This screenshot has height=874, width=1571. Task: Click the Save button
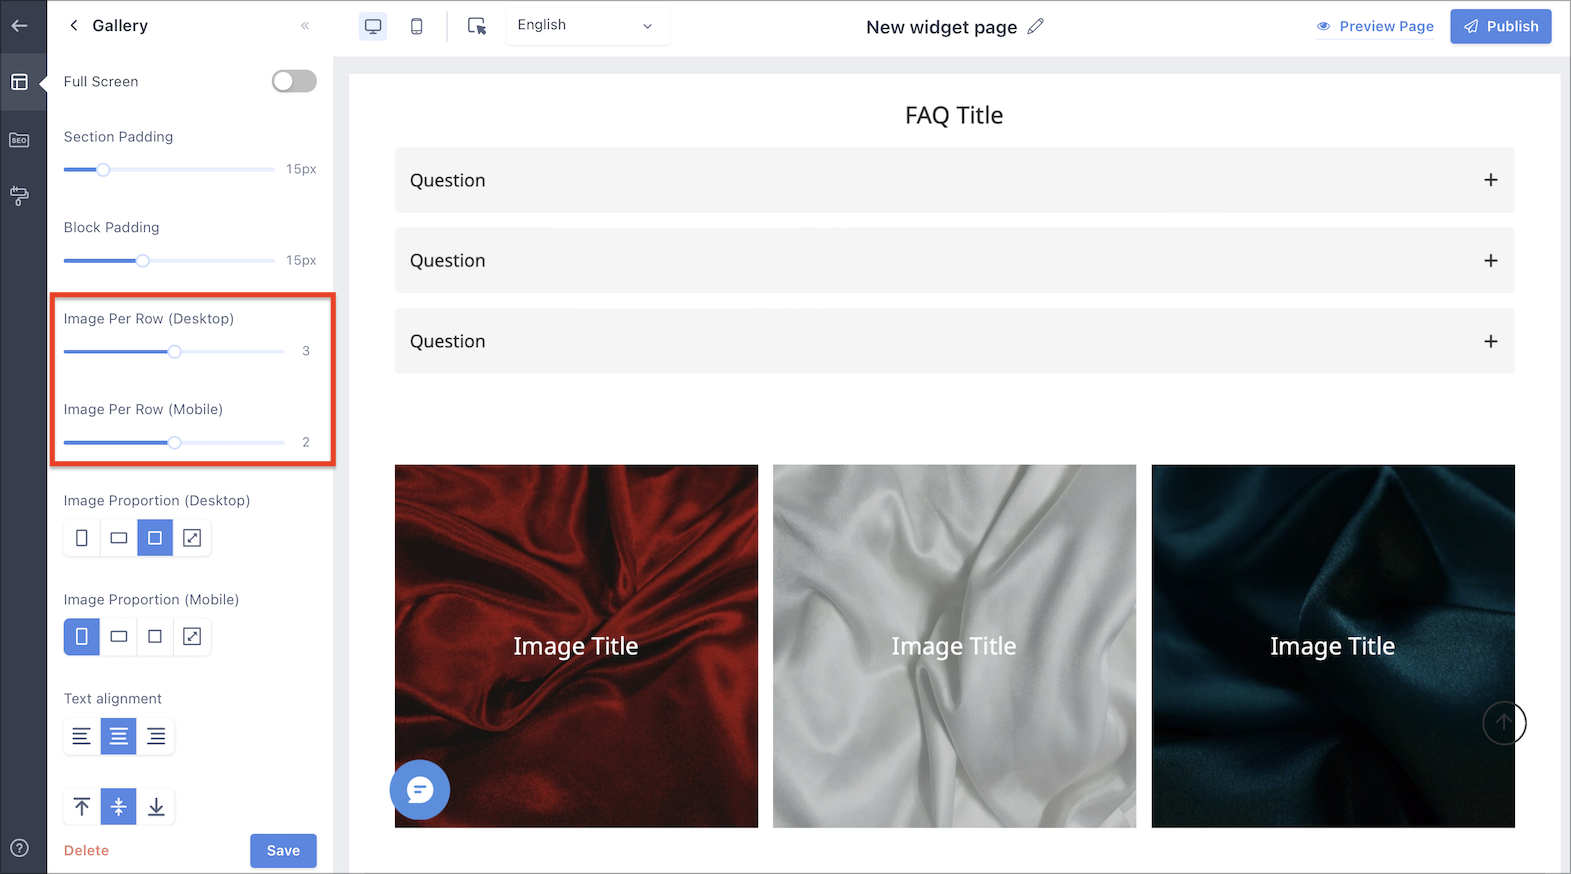click(283, 851)
